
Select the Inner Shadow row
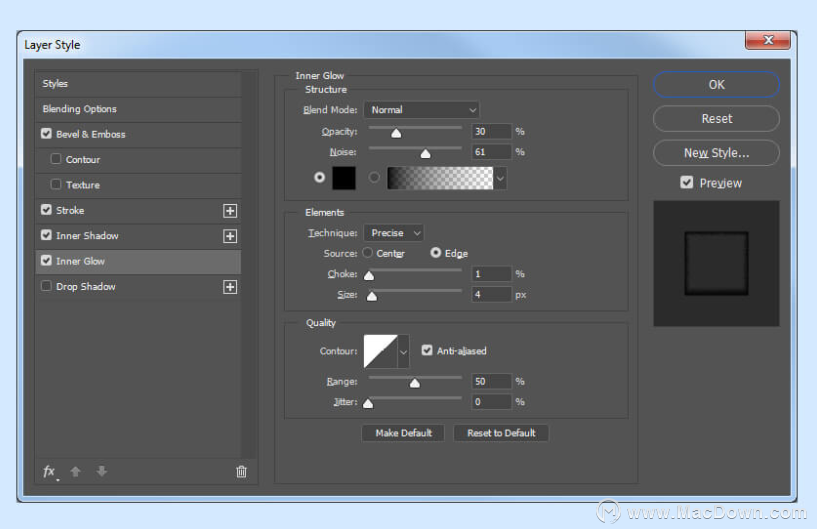(138, 236)
